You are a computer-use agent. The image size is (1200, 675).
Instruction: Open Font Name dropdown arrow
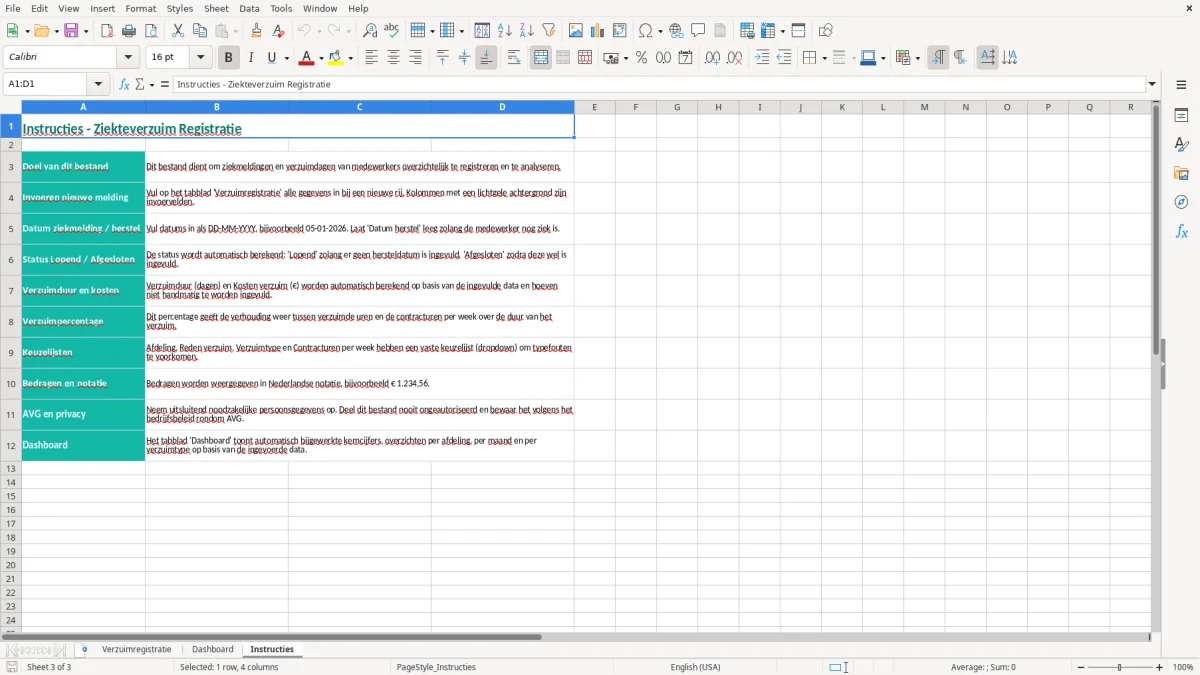[x=128, y=58]
